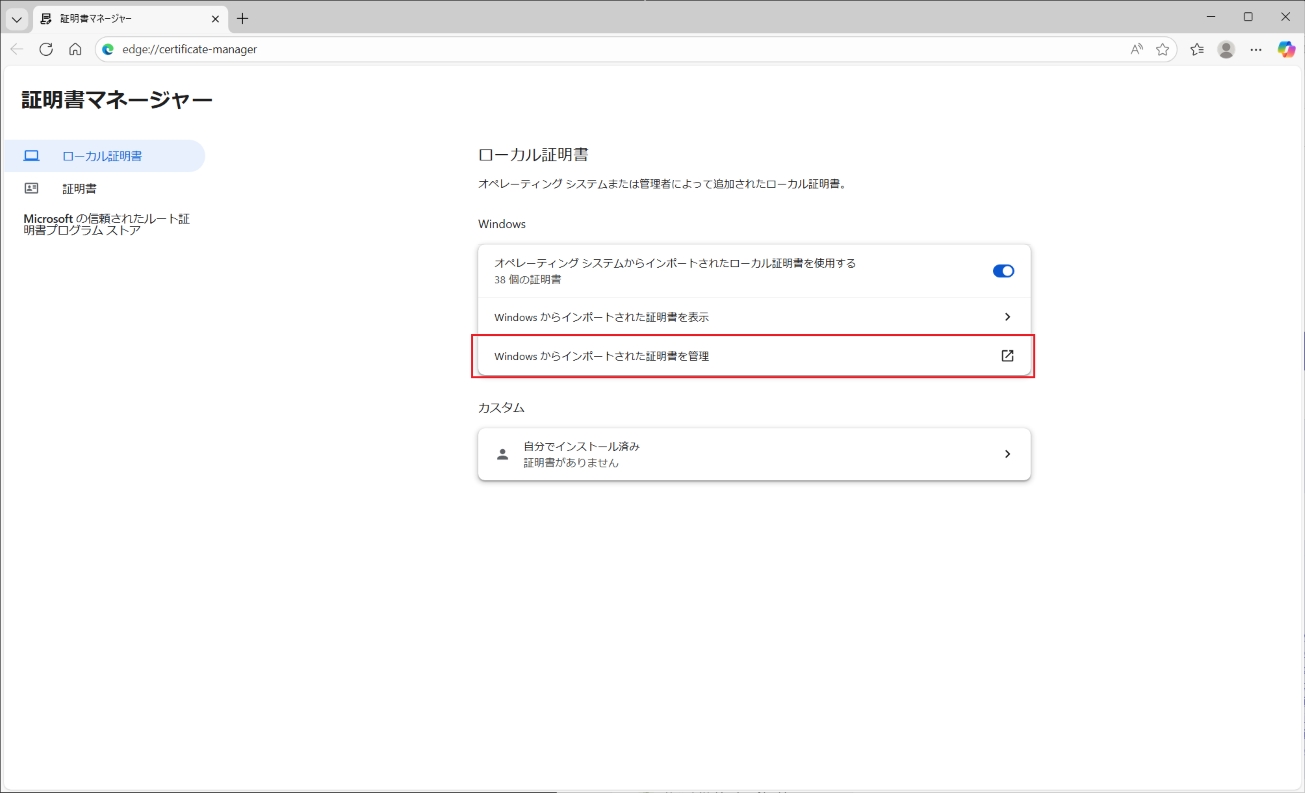Image resolution: width=1305 pixels, height=793 pixels.
Task: Select ローカル証明書 in the sidebar
Action: pyautogui.click(x=102, y=156)
